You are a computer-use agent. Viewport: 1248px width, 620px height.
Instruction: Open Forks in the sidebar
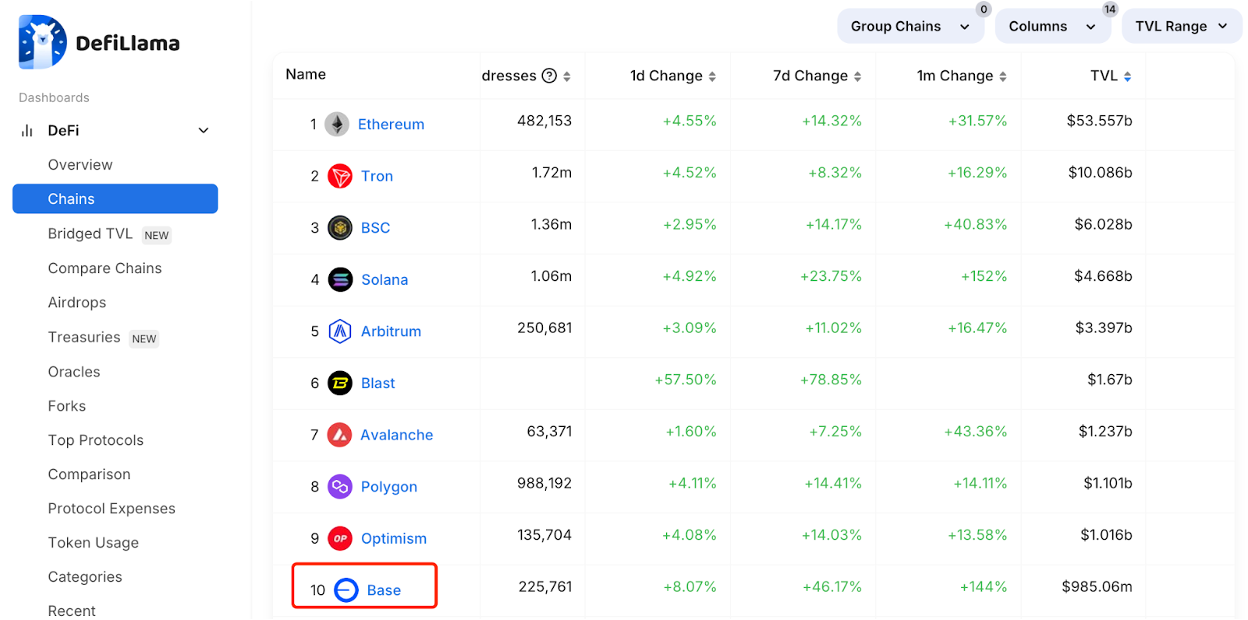(x=67, y=406)
